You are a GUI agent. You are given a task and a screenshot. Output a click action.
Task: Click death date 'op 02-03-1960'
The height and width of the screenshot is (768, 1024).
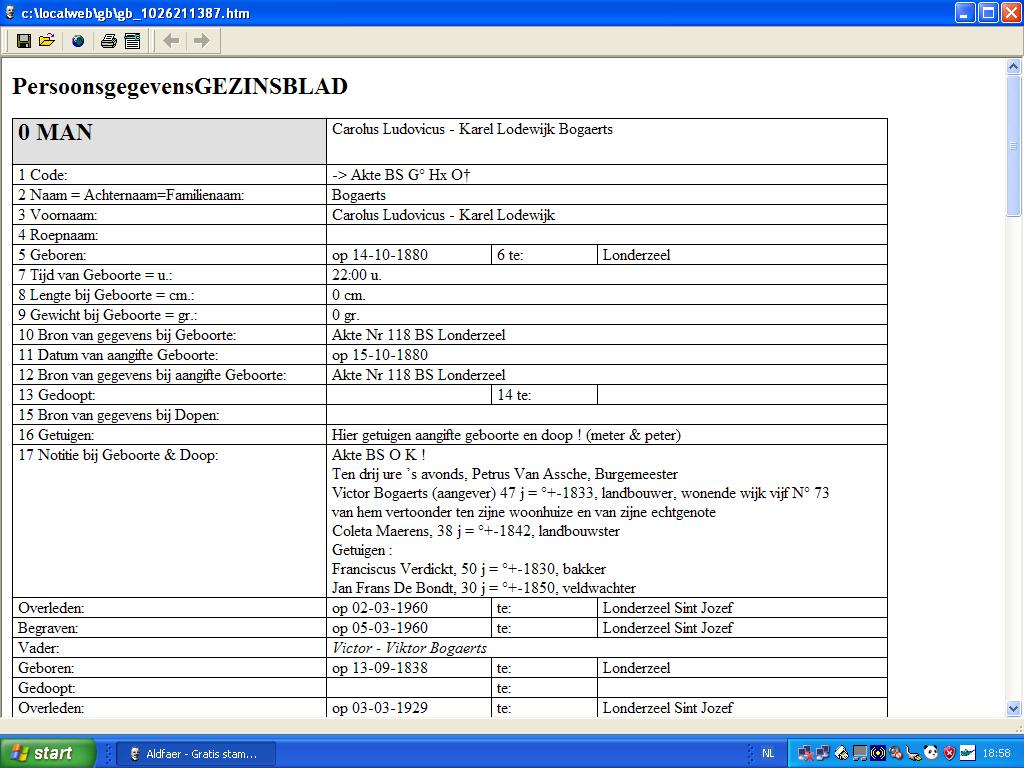click(380, 608)
